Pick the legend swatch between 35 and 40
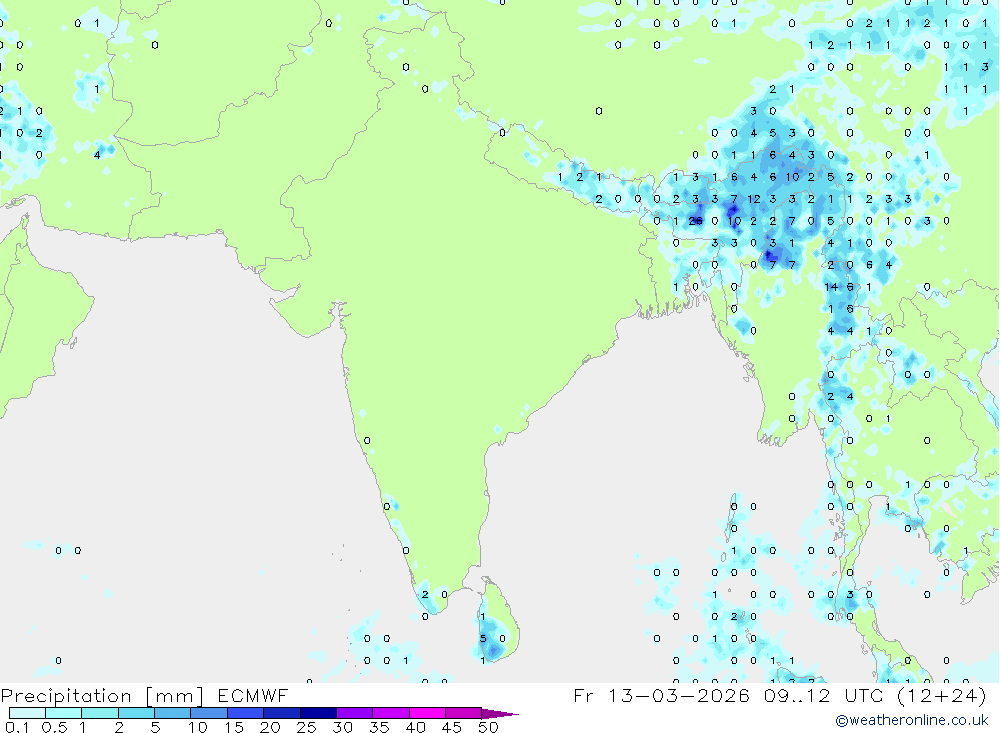This screenshot has height=733, width=1000. tap(391, 713)
